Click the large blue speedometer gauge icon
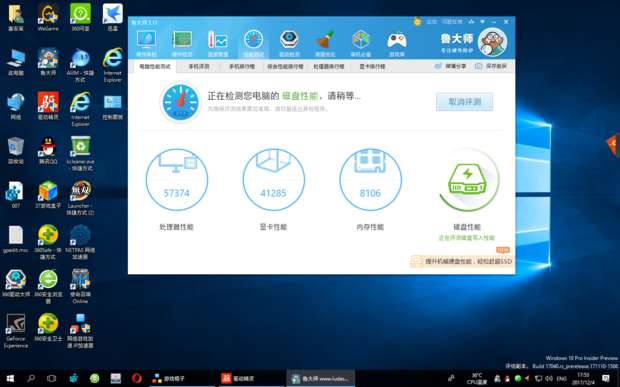Viewport: 620px width, 387px height. (x=181, y=102)
